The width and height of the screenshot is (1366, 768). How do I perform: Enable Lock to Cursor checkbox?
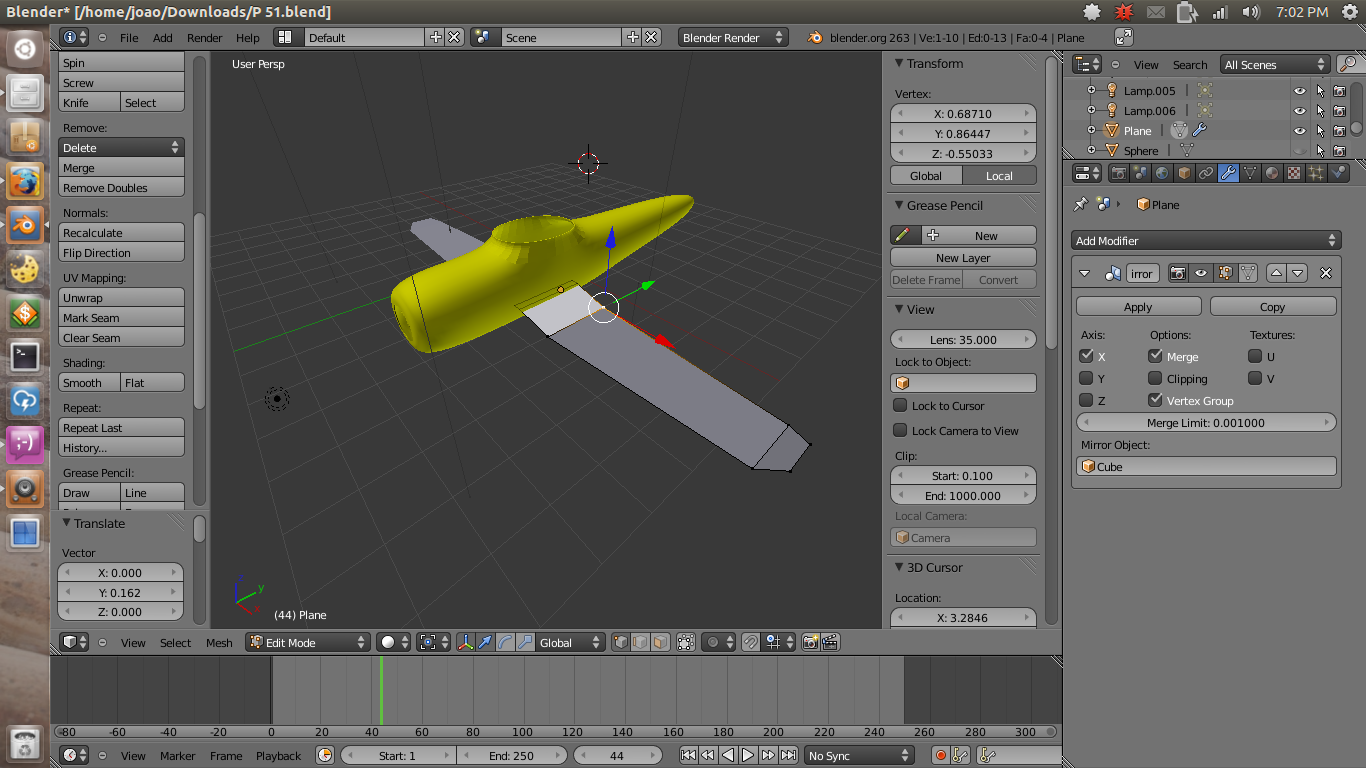tap(900, 405)
